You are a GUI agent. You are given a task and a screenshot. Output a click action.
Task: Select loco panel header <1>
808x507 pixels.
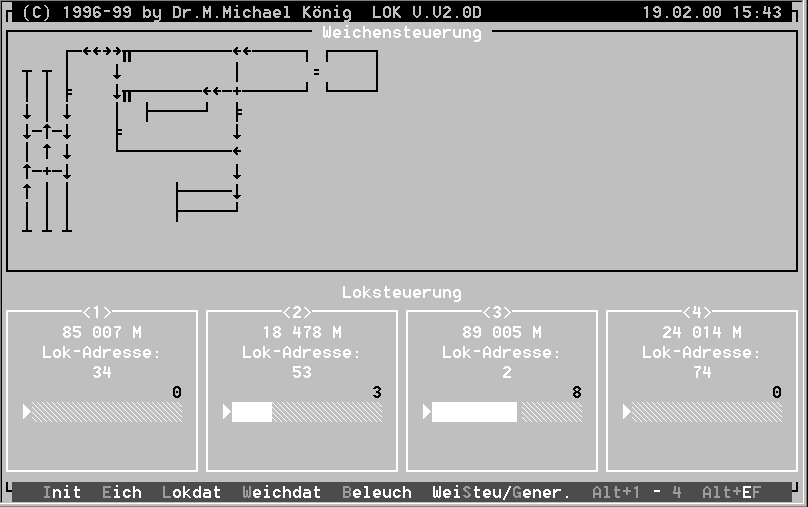pos(97,312)
